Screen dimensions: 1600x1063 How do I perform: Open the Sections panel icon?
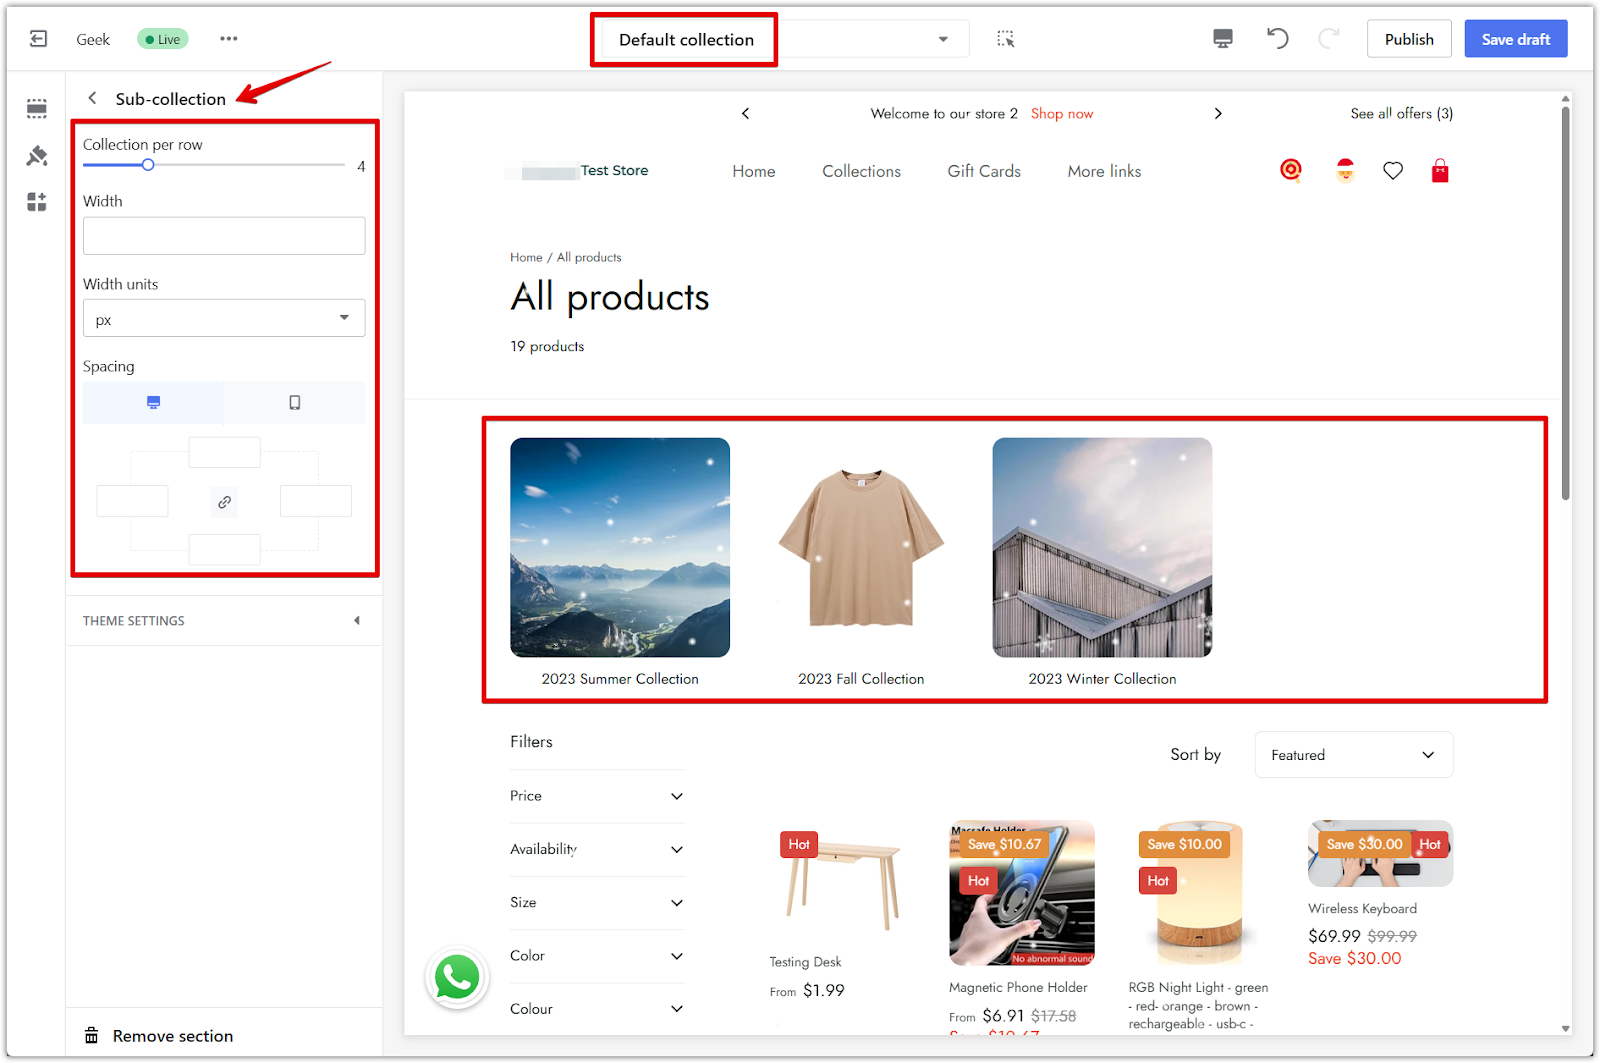click(x=37, y=108)
